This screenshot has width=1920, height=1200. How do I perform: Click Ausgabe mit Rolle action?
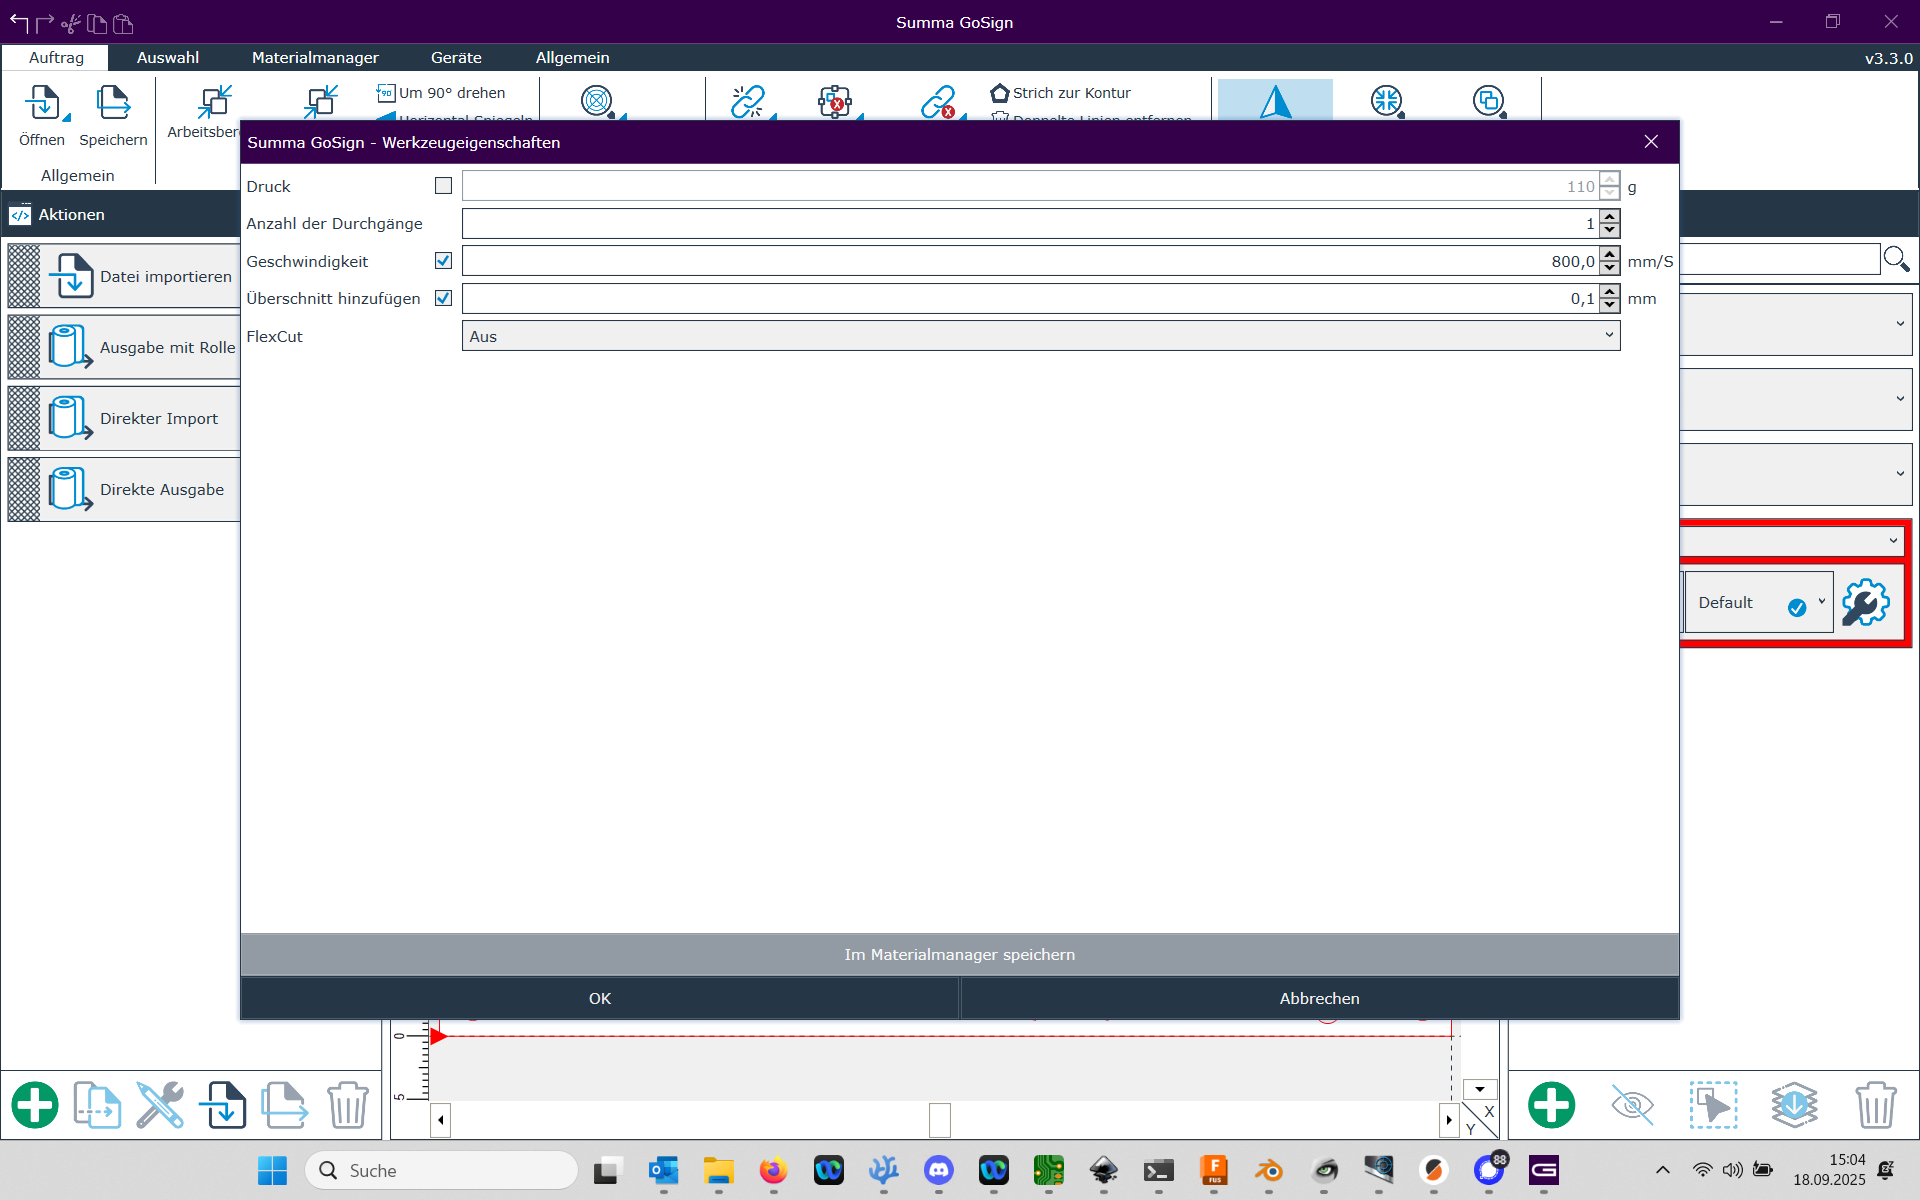coord(124,347)
